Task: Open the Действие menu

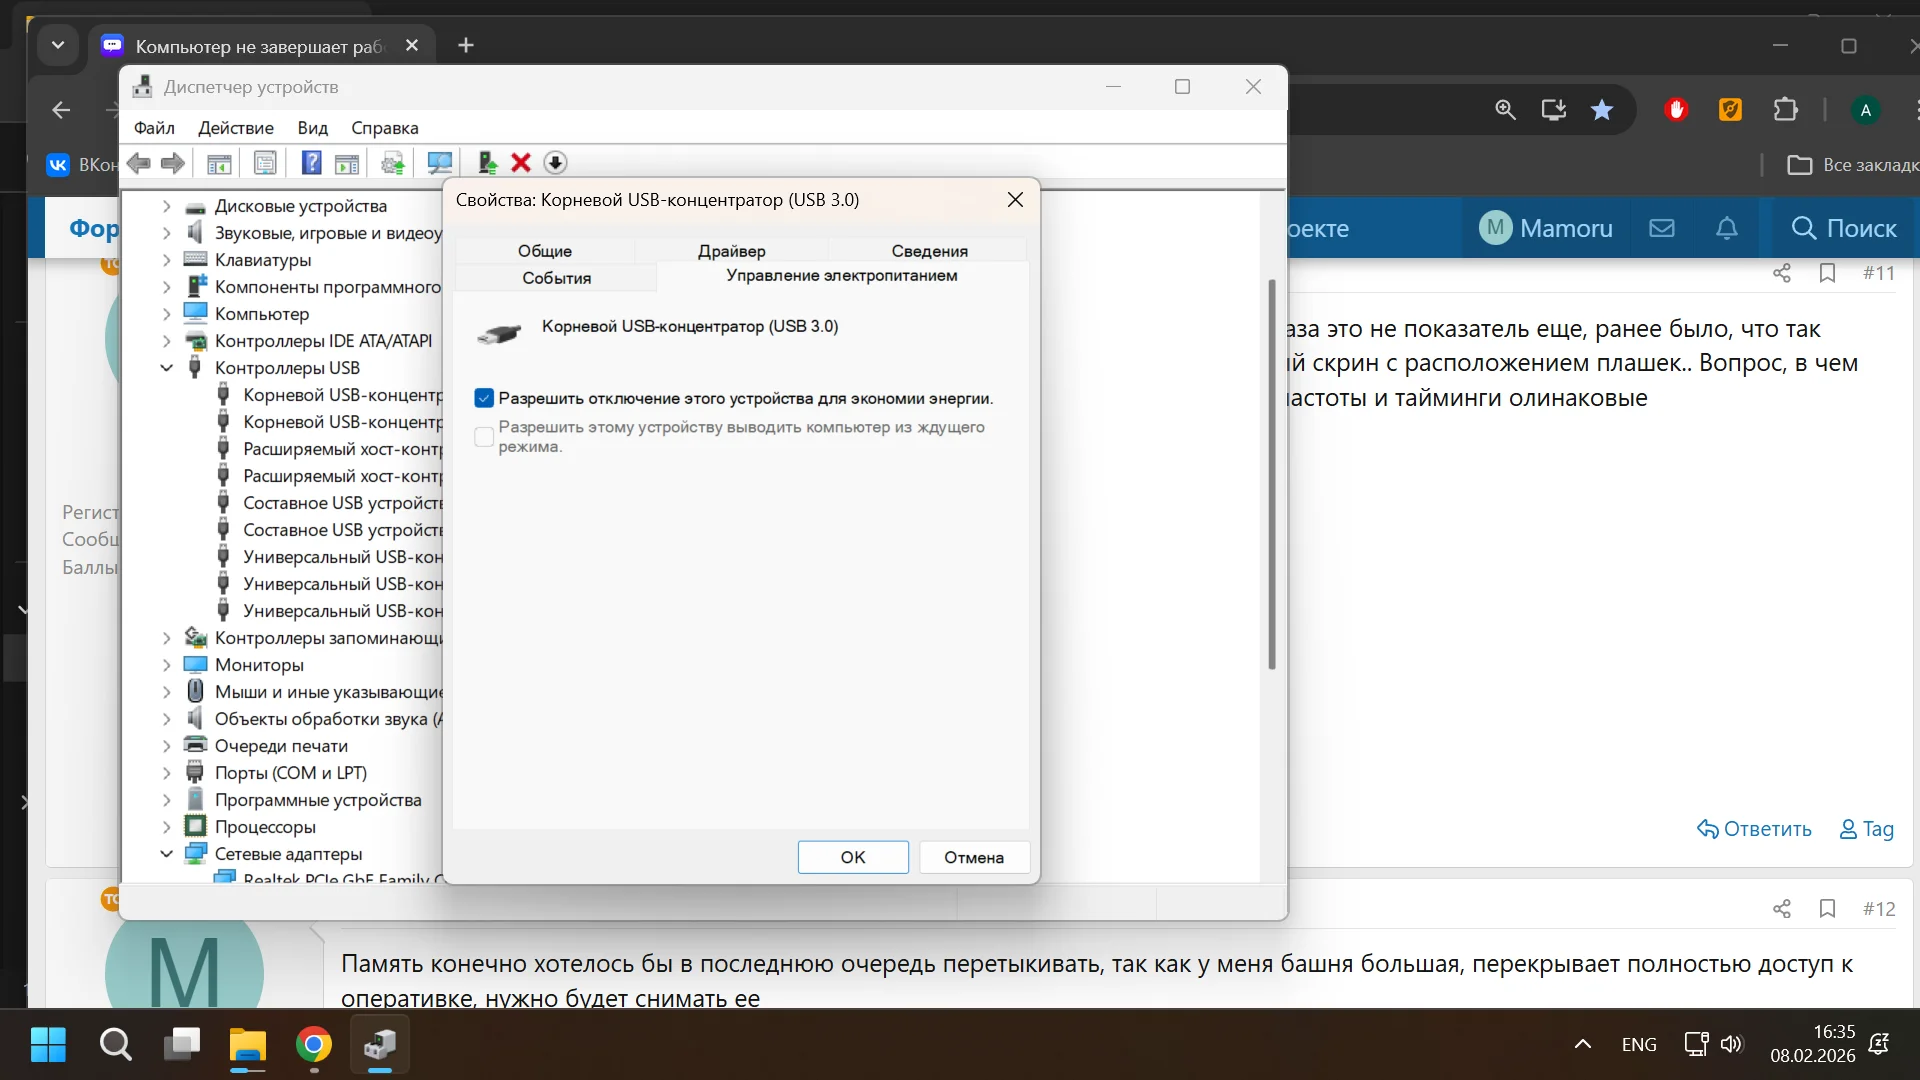Action: 236,128
